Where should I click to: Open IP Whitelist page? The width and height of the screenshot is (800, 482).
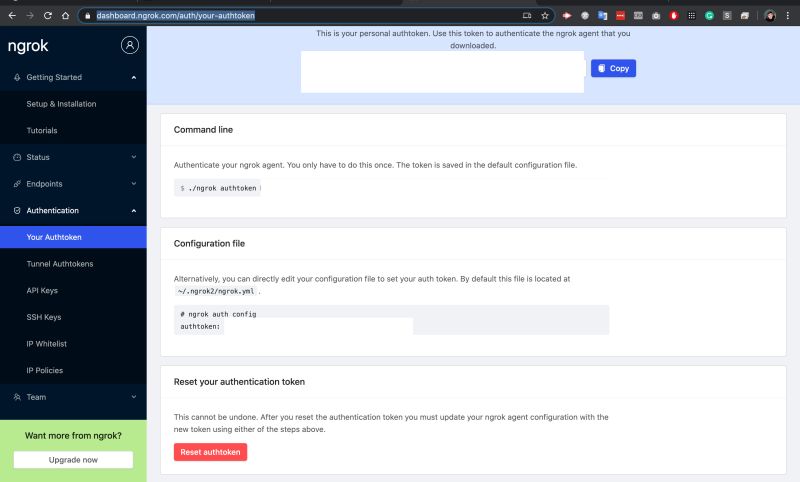46,344
